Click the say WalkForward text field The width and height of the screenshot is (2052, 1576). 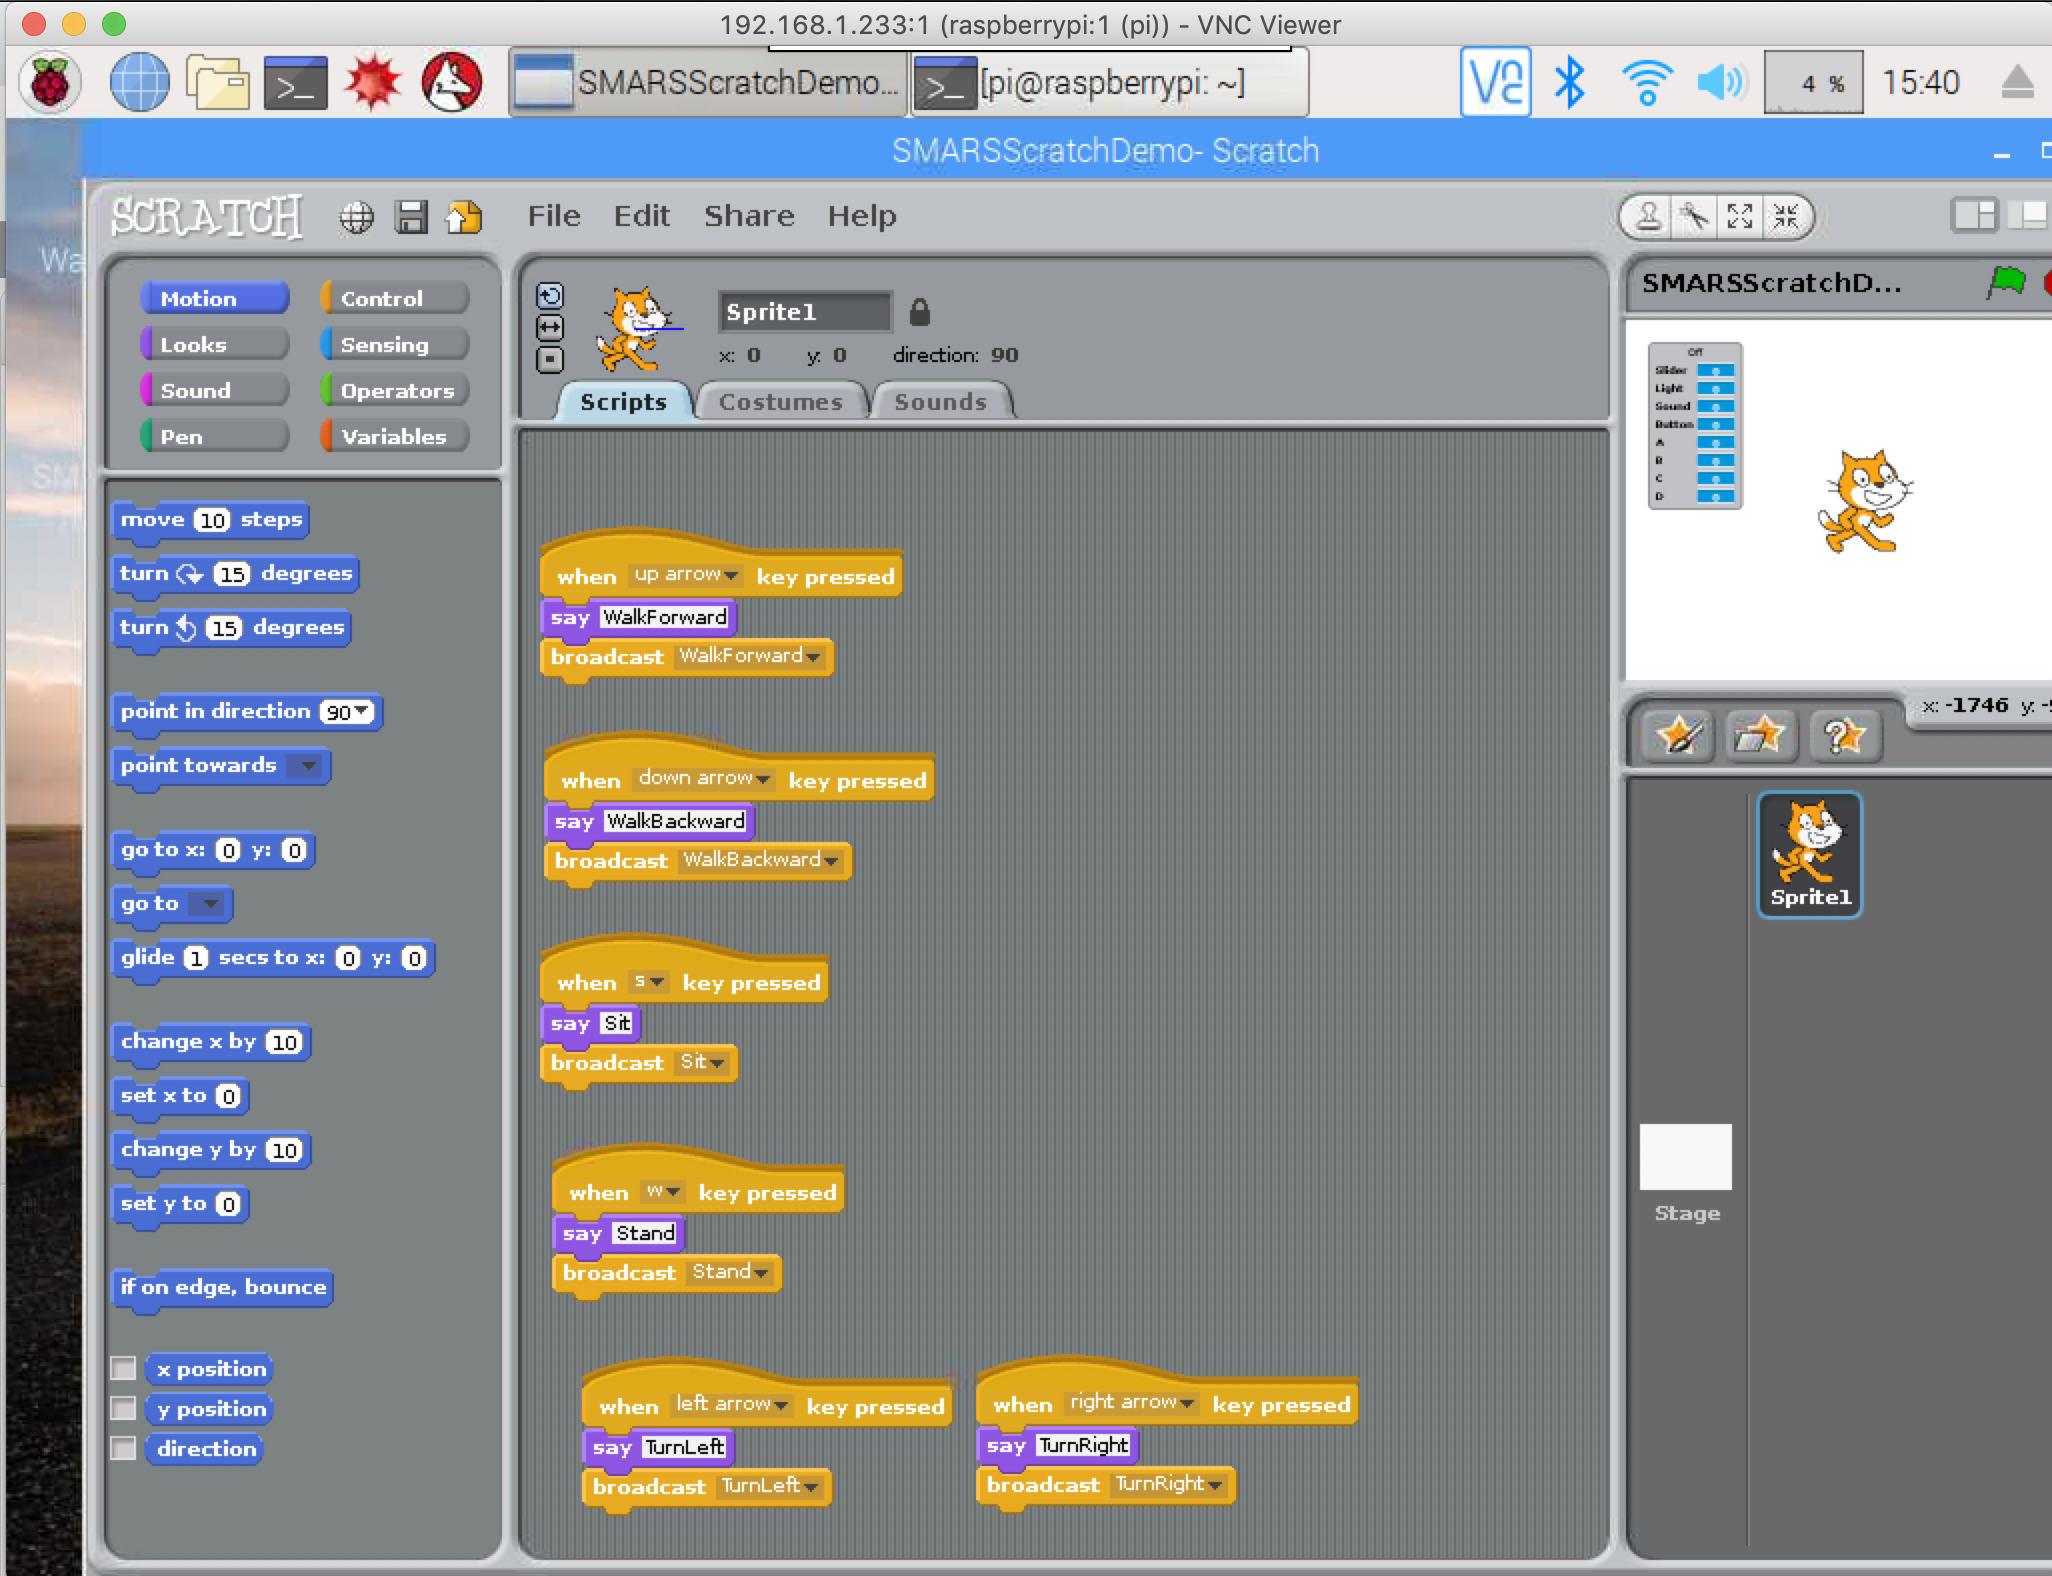(x=664, y=617)
